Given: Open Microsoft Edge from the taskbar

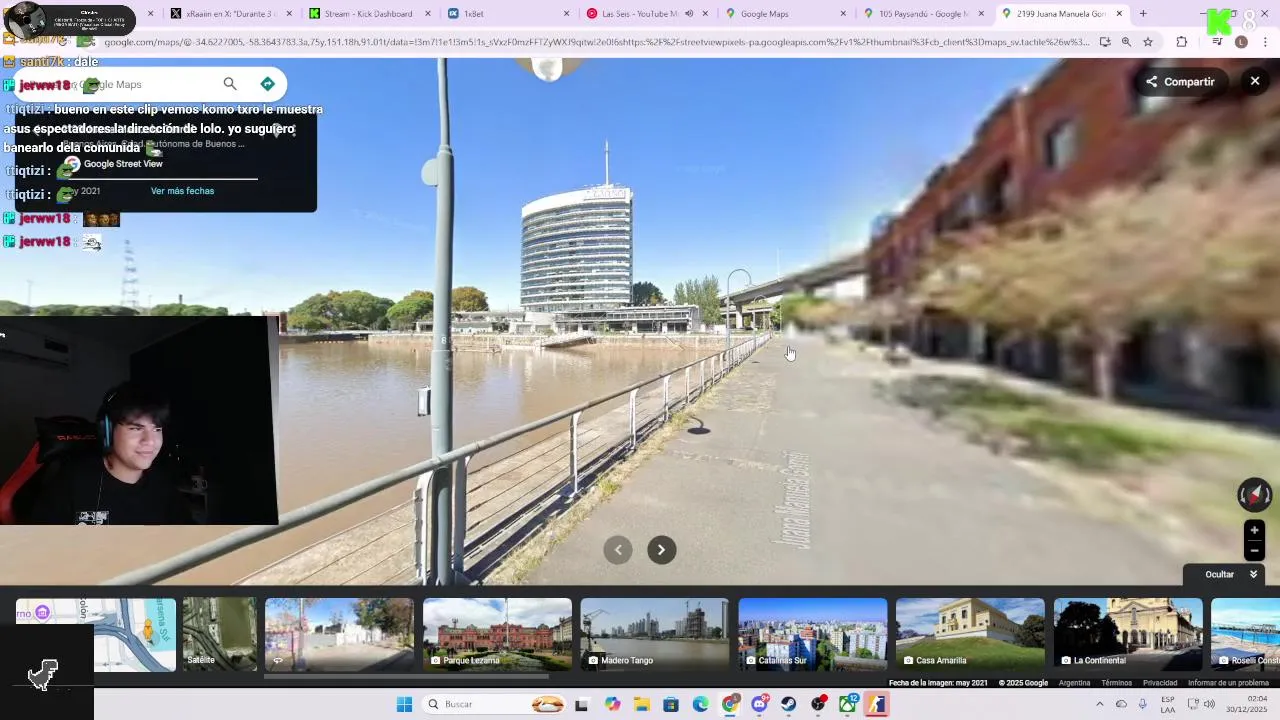Looking at the screenshot, I should (x=701, y=704).
